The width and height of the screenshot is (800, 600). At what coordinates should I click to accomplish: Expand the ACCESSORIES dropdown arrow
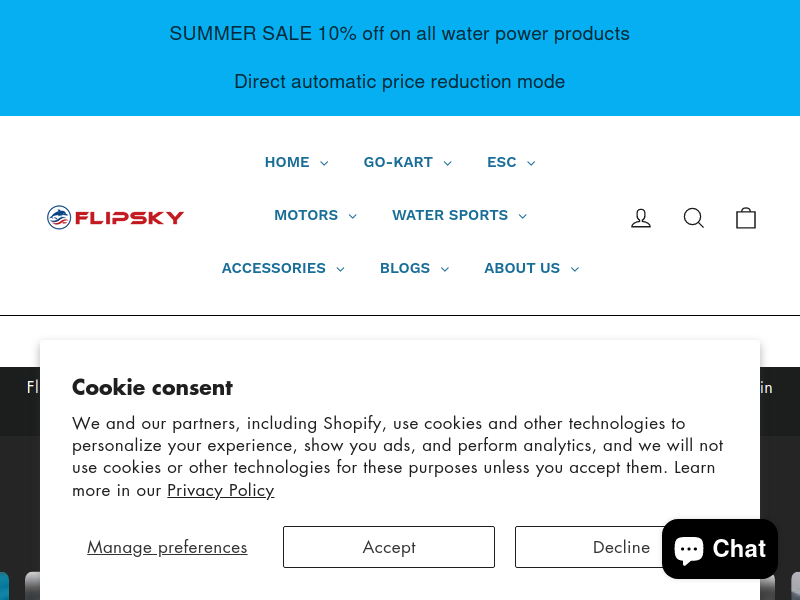pos(340,269)
